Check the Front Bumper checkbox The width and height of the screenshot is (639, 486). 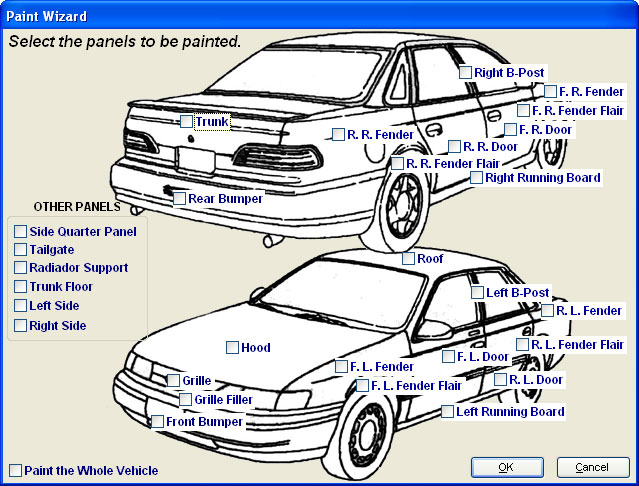tap(157, 422)
